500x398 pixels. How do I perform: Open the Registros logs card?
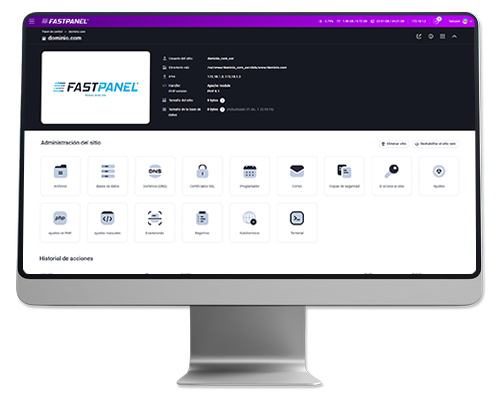pos(202,222)
